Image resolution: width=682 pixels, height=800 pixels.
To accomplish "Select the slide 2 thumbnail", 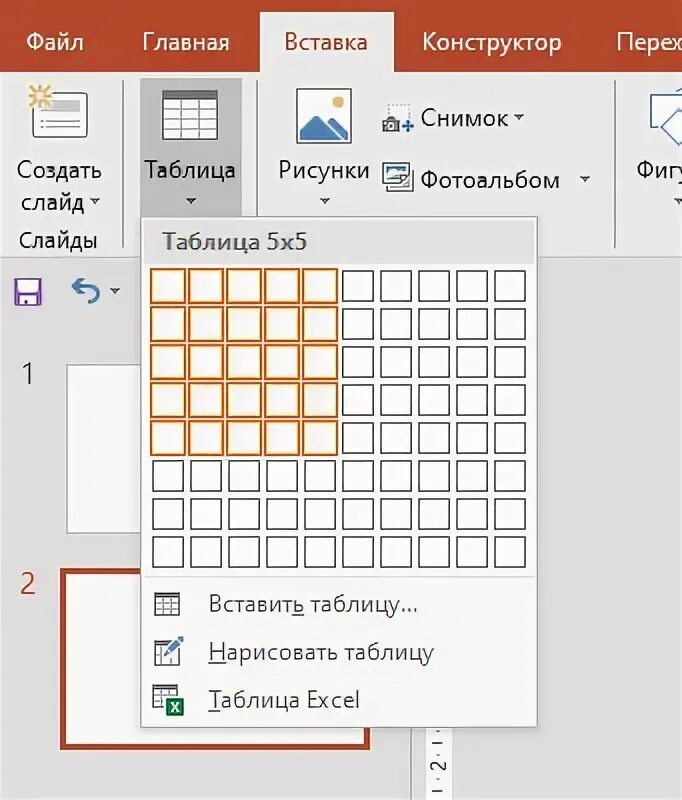I will [x=215, y=660].
